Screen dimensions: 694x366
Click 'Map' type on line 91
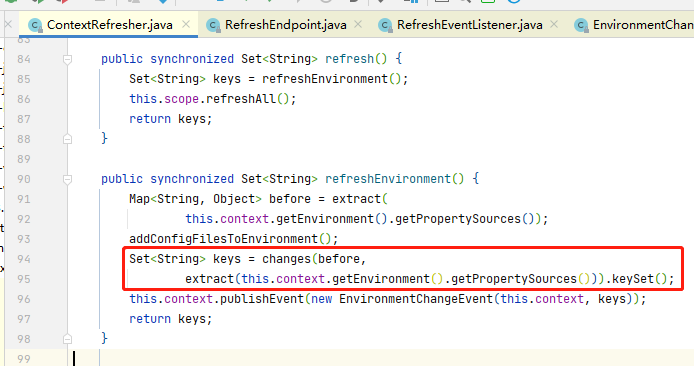139,199
